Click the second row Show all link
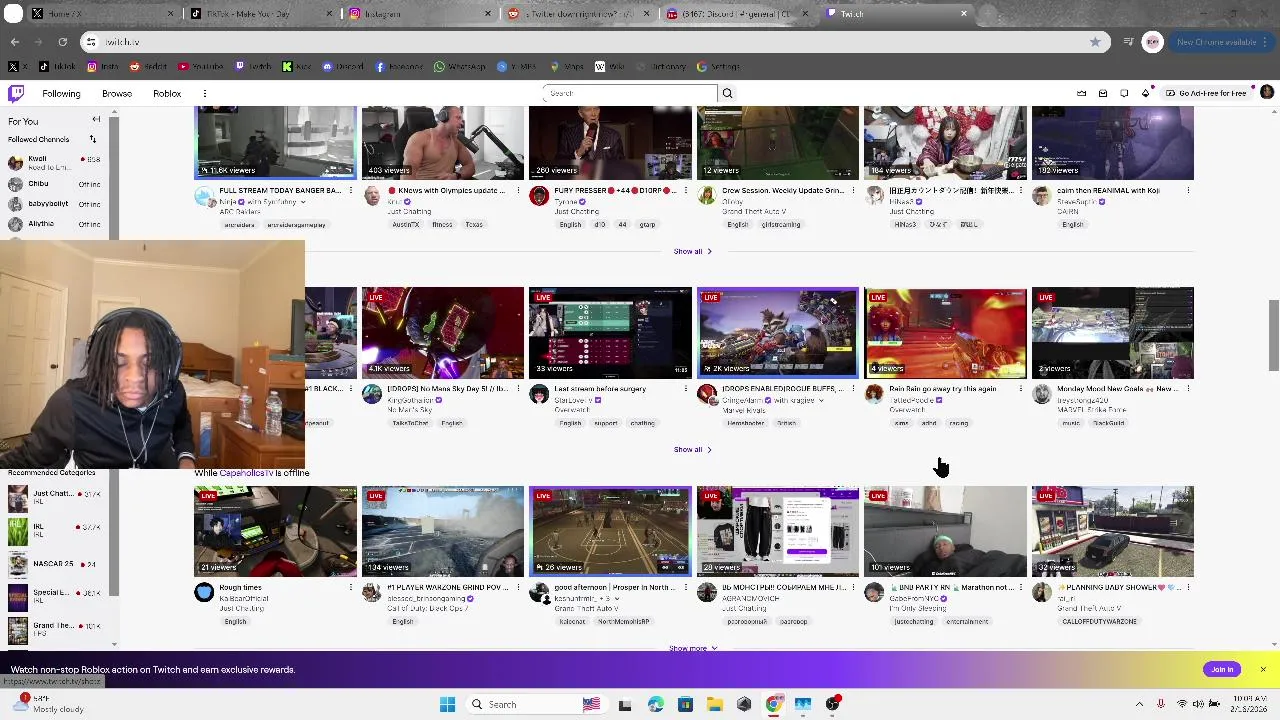 [693, 449]
